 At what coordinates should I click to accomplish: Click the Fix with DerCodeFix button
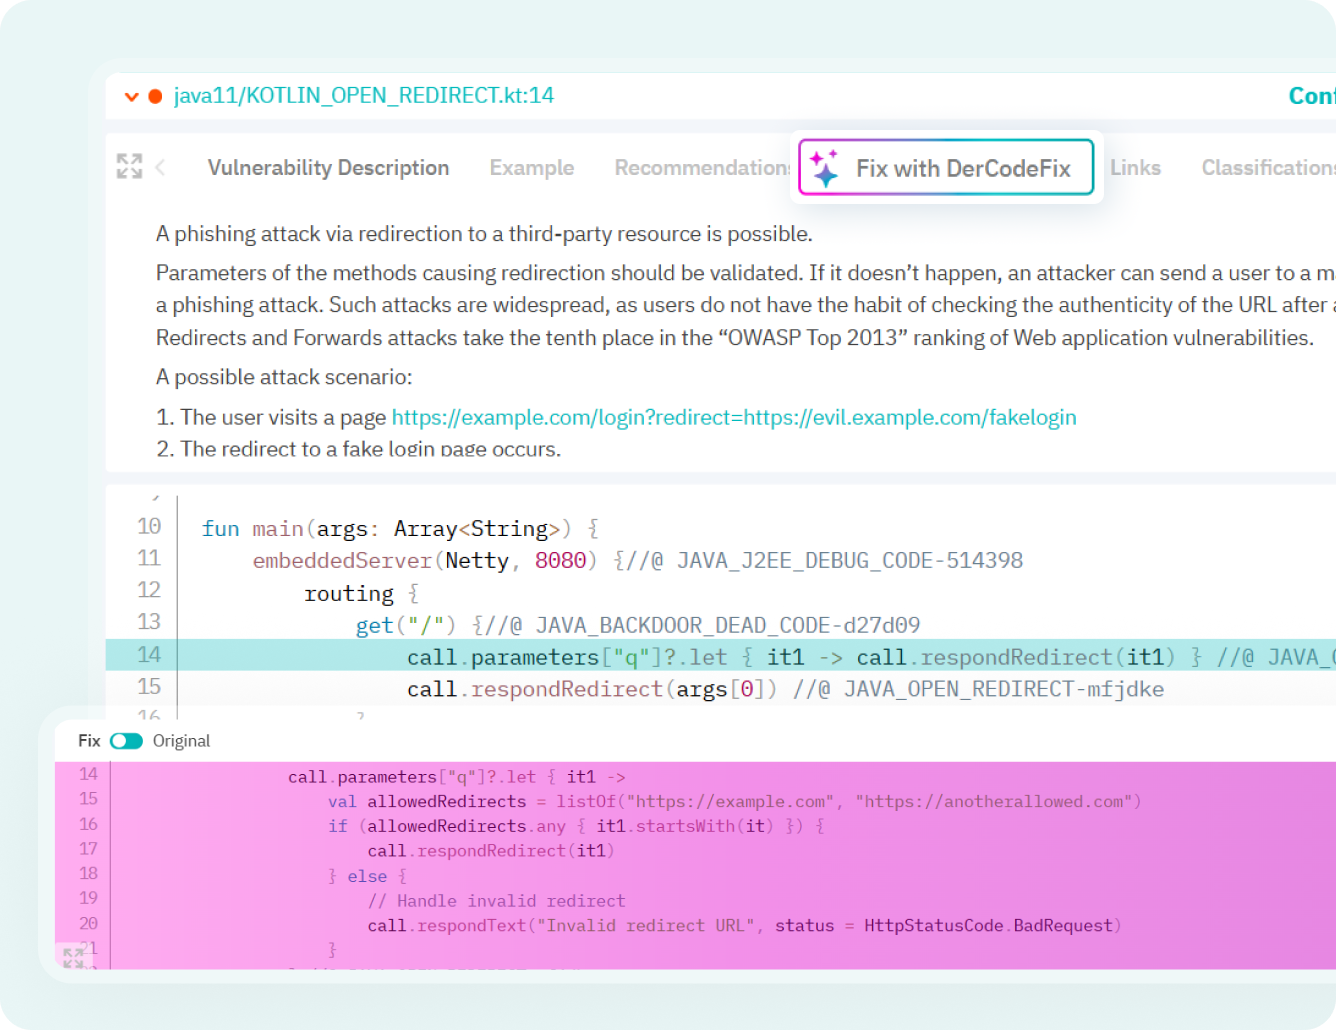946,168
